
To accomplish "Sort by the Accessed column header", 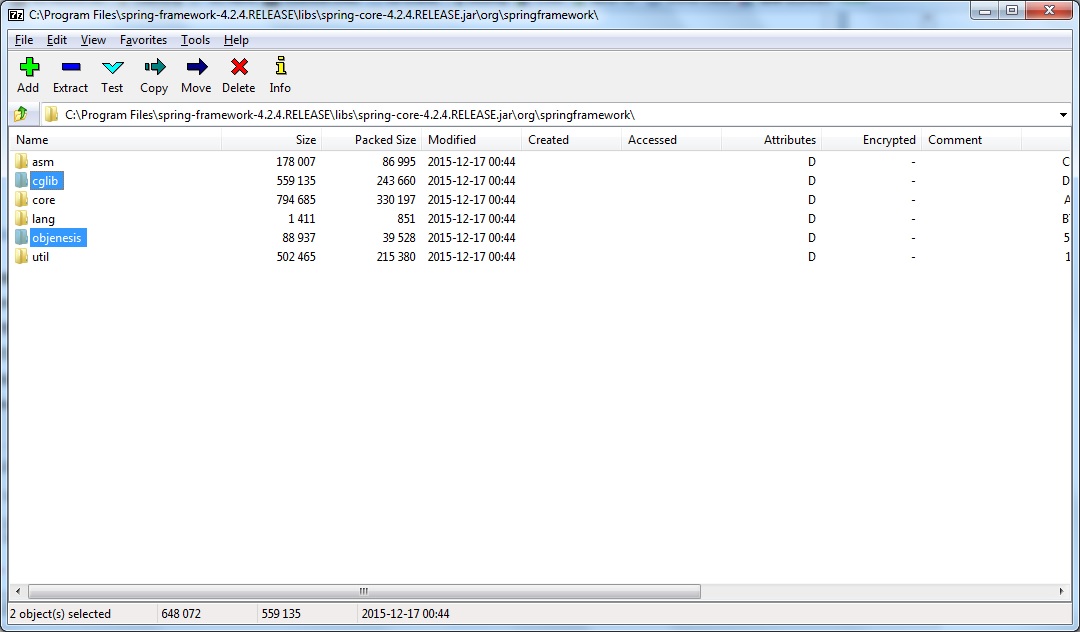I will coord(672,140).
